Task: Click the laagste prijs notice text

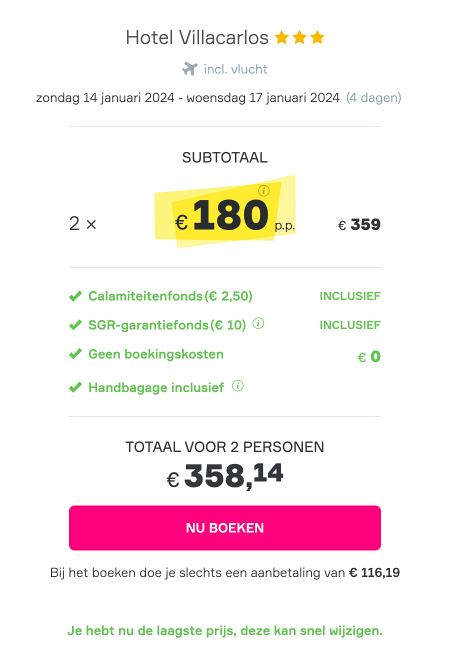Action: pos(225,630)
